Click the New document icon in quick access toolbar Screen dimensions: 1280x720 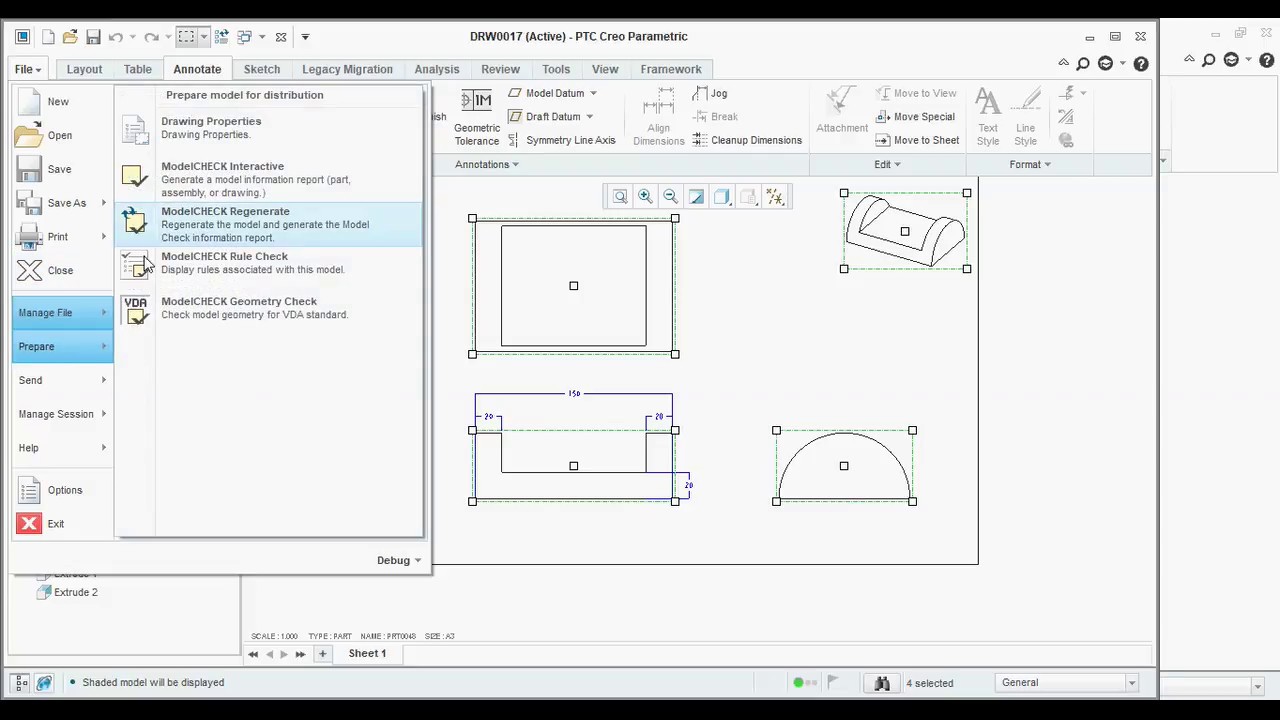46,37
